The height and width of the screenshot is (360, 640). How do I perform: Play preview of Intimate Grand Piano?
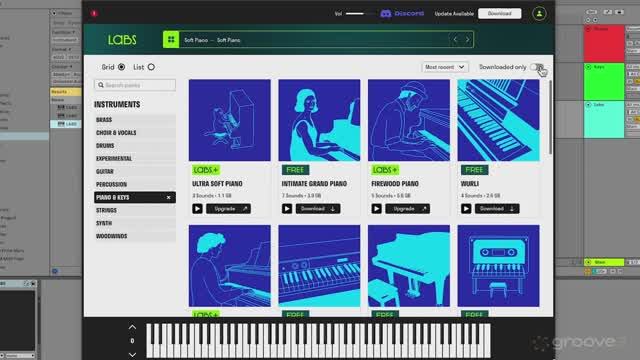287,209
